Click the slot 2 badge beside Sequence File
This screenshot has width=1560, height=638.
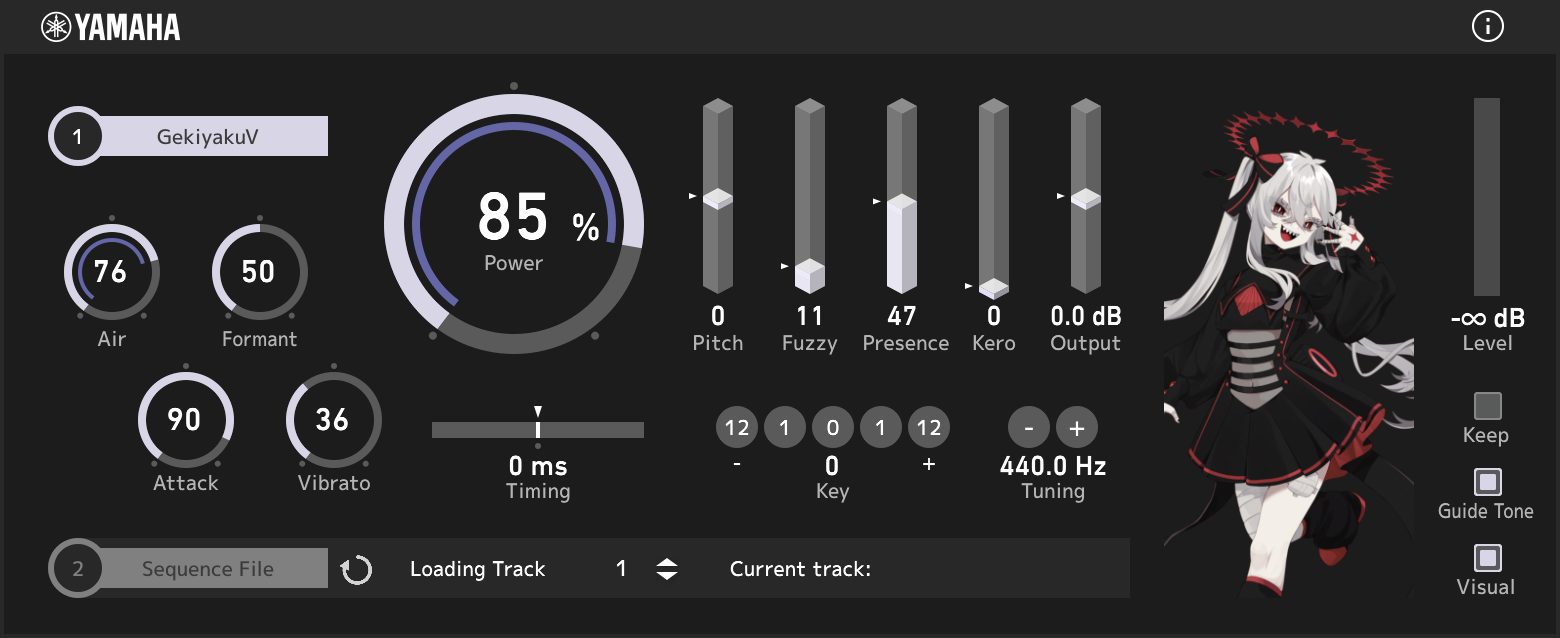[76, 567]
